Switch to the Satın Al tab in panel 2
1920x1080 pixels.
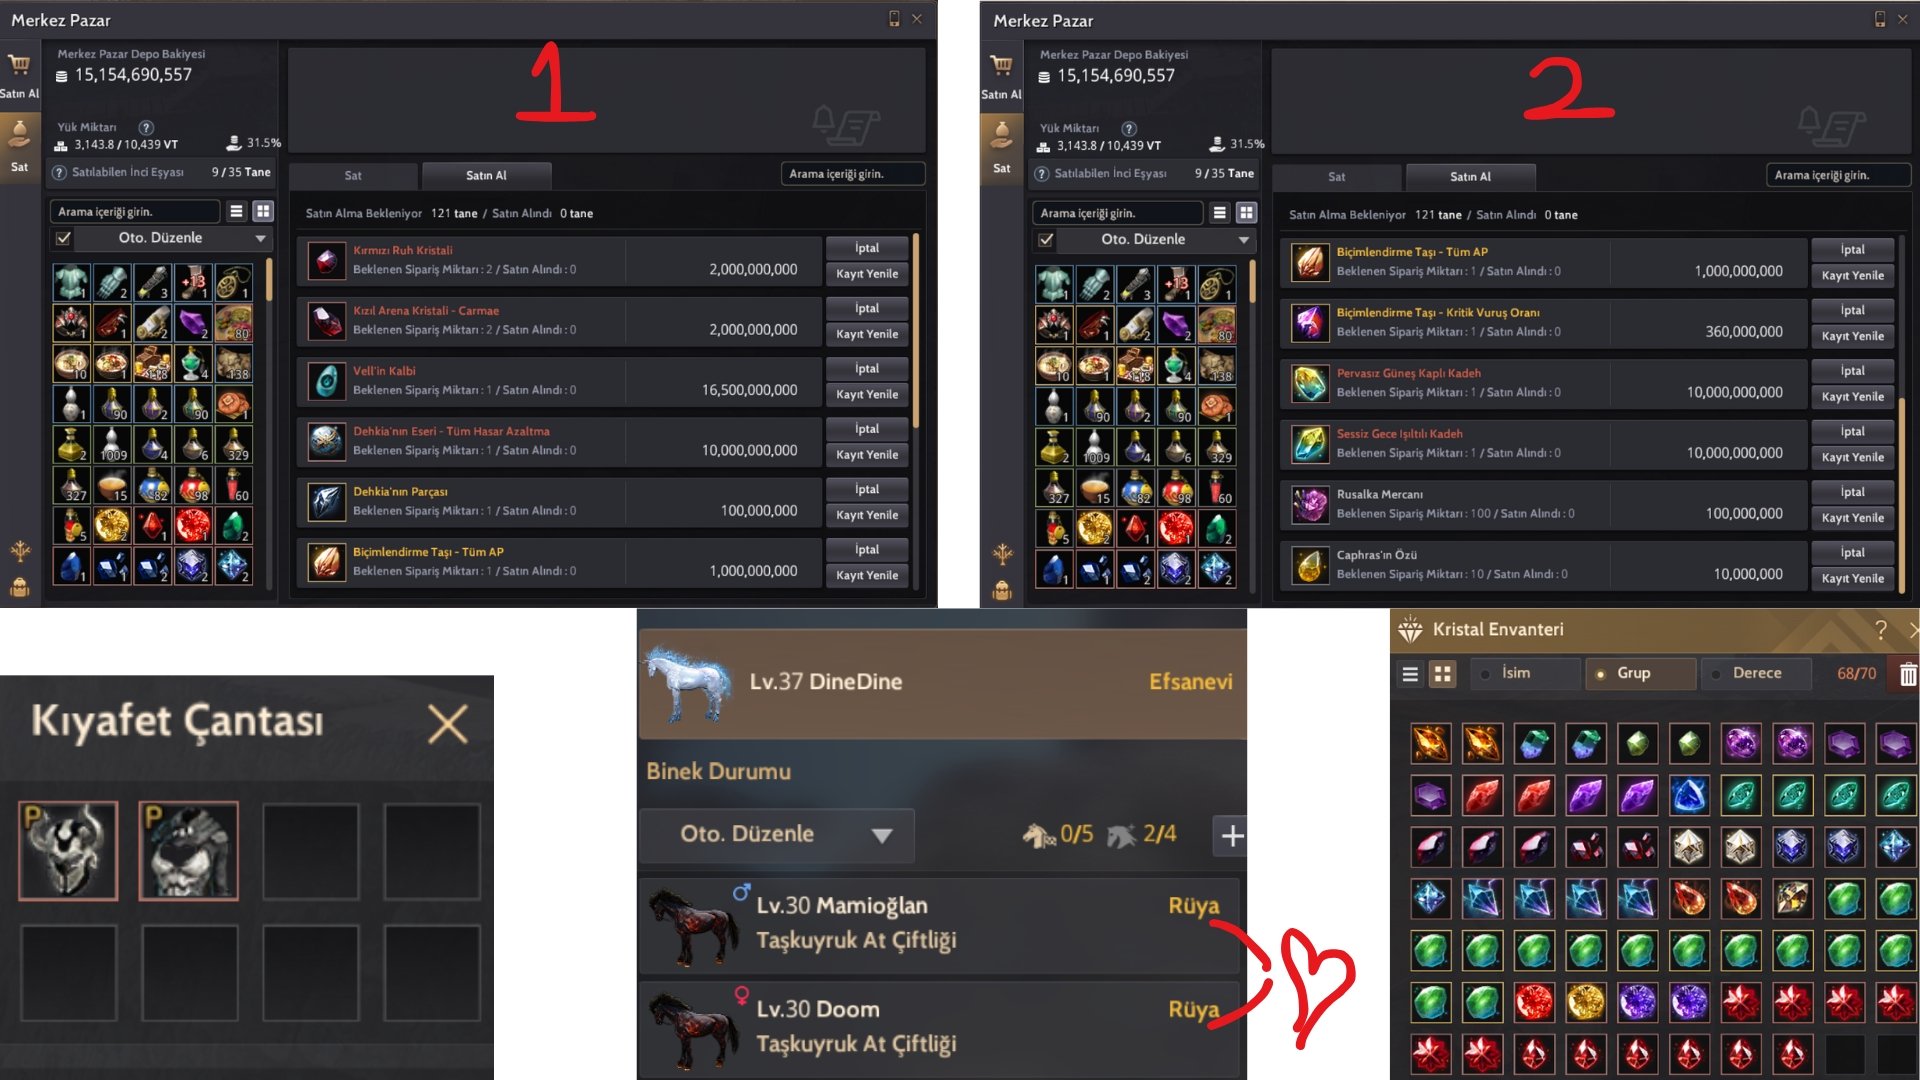(x=1470, y=177)
